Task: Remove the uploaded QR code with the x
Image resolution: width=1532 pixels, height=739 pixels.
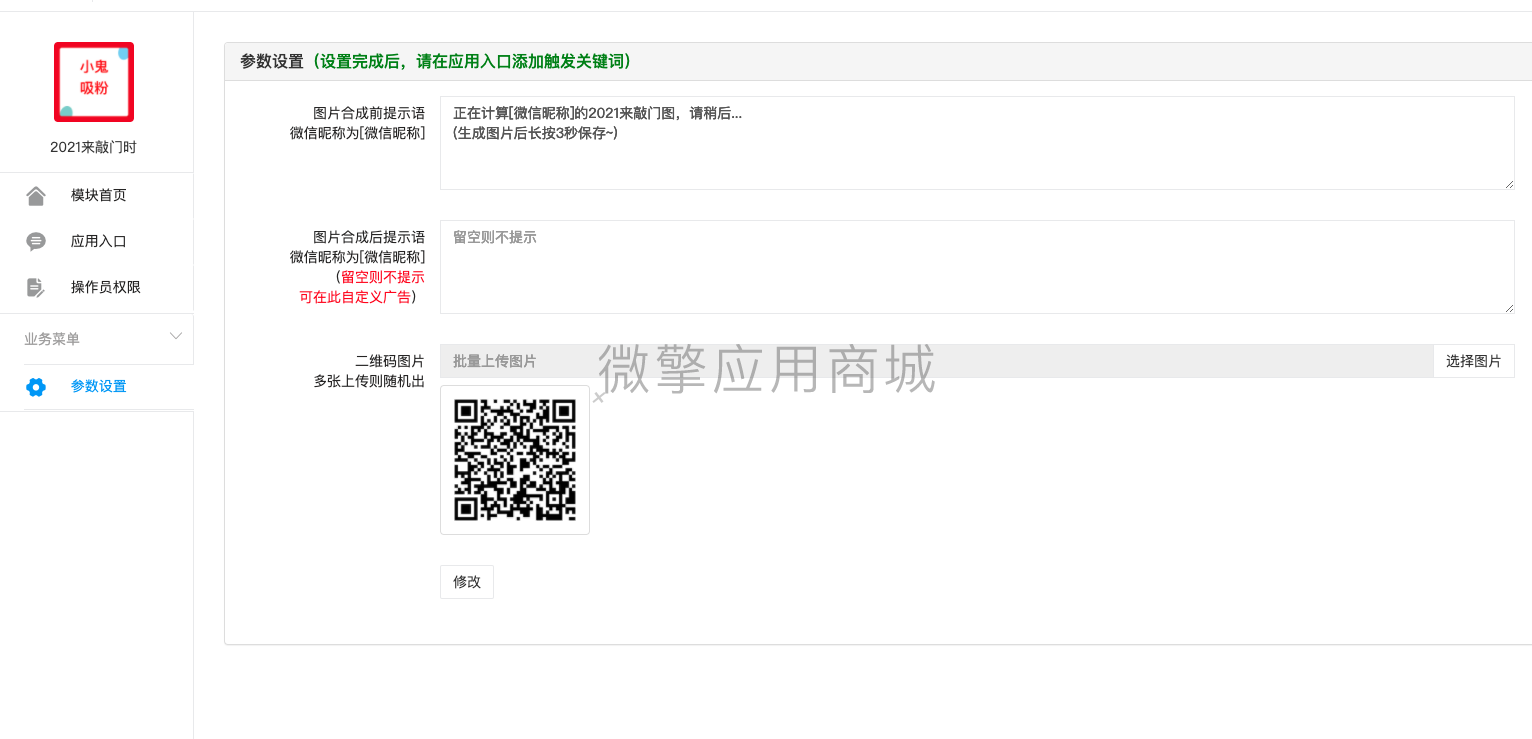Action: [598, 398]
